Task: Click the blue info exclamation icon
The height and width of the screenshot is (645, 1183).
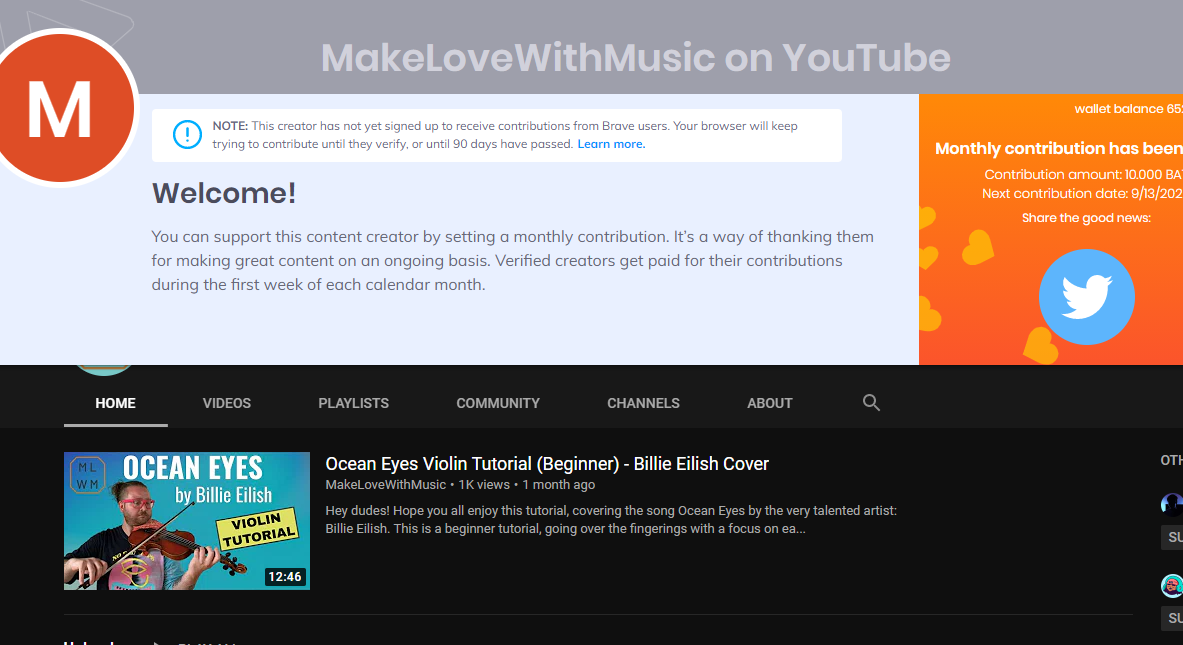Action: (x=187, y=135)
